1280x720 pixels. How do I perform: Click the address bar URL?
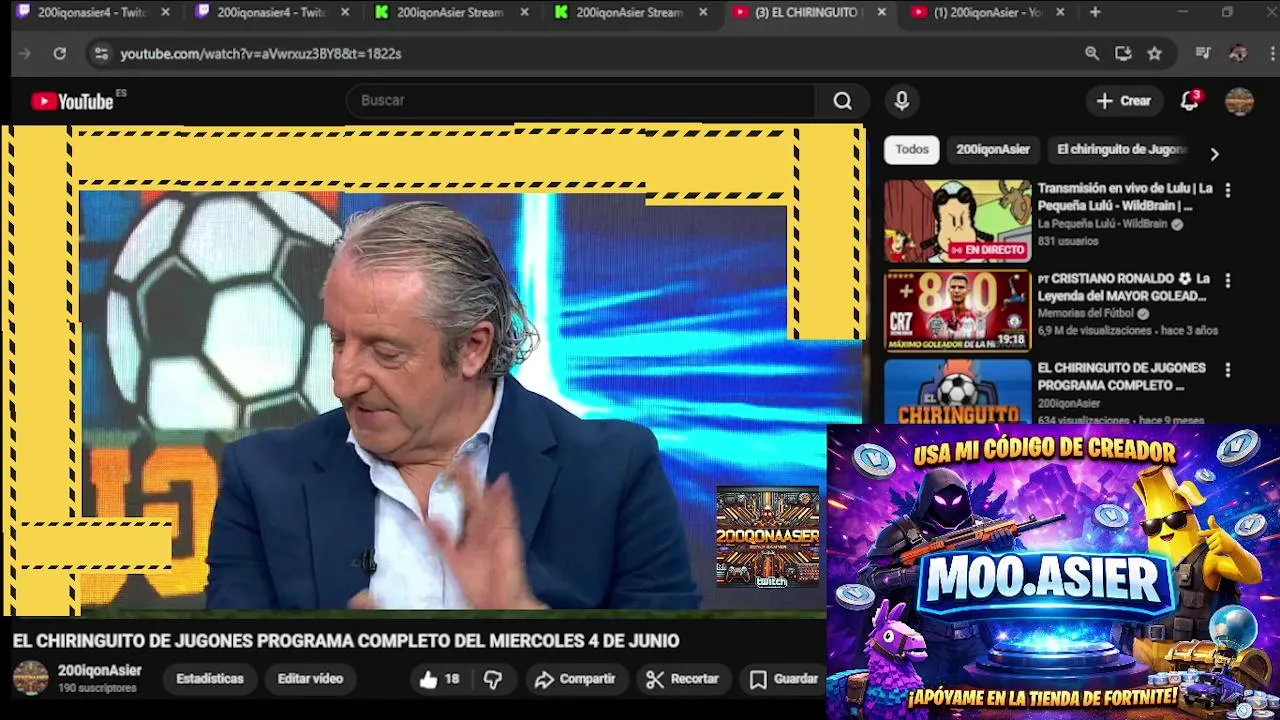260,54
